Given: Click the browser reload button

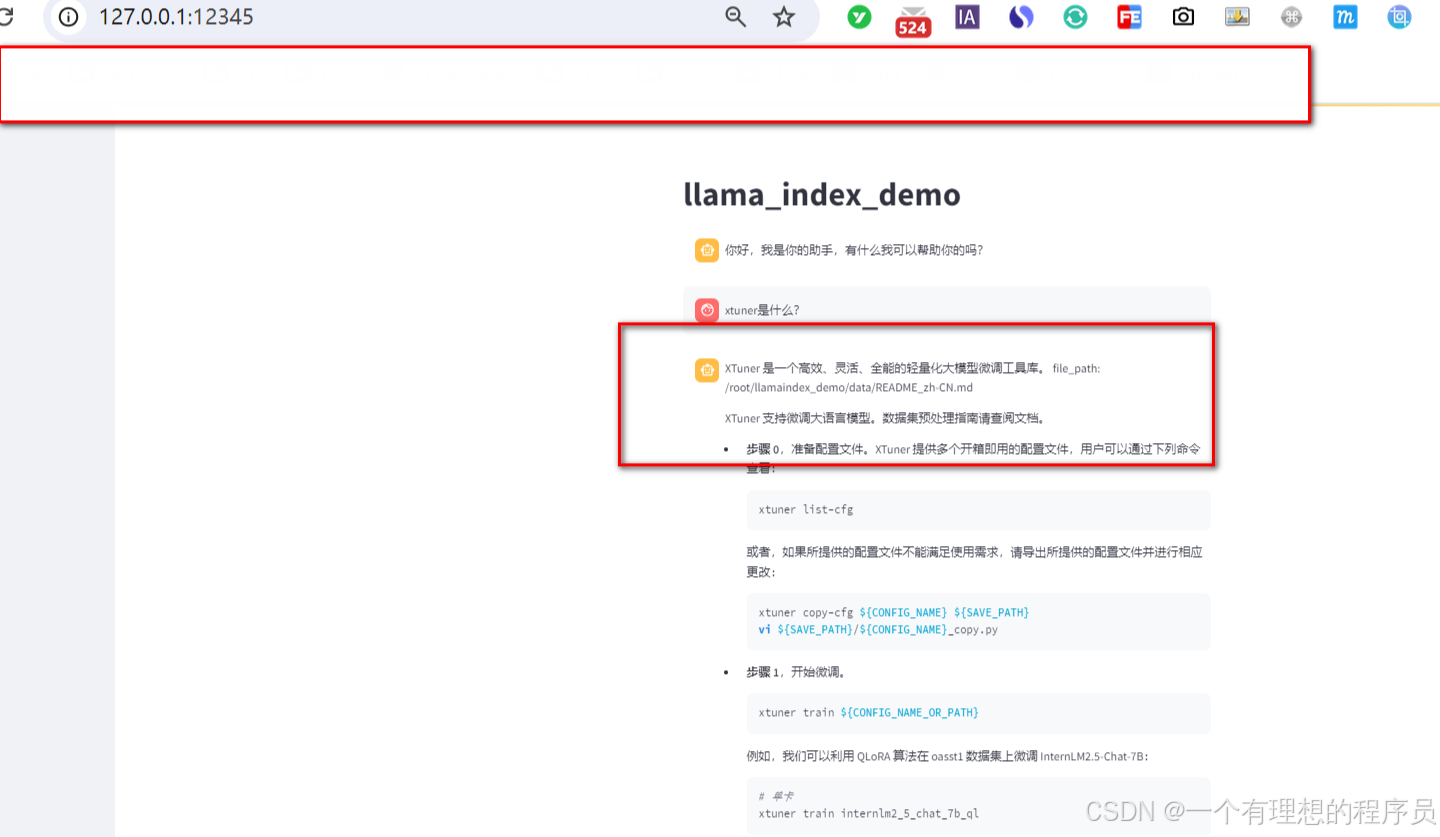Looking at the screenshot, I should pos(6,17).
